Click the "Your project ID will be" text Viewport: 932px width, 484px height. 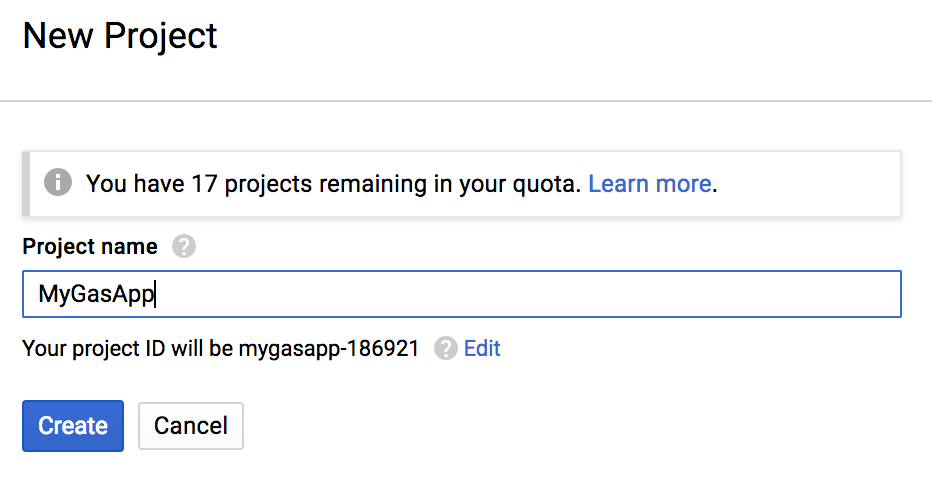pos(128,348)
